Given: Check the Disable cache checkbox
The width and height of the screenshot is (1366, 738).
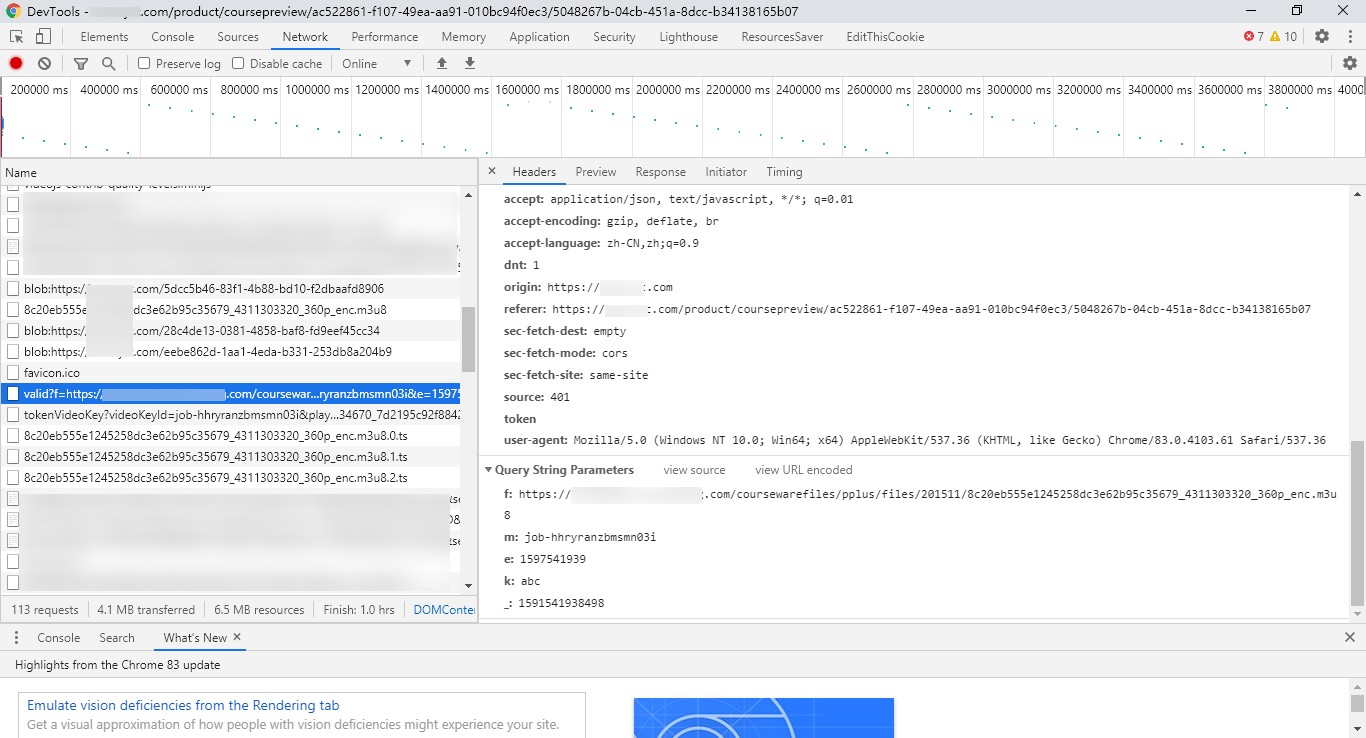Looking at the screenshot, I should click(238, 63).
